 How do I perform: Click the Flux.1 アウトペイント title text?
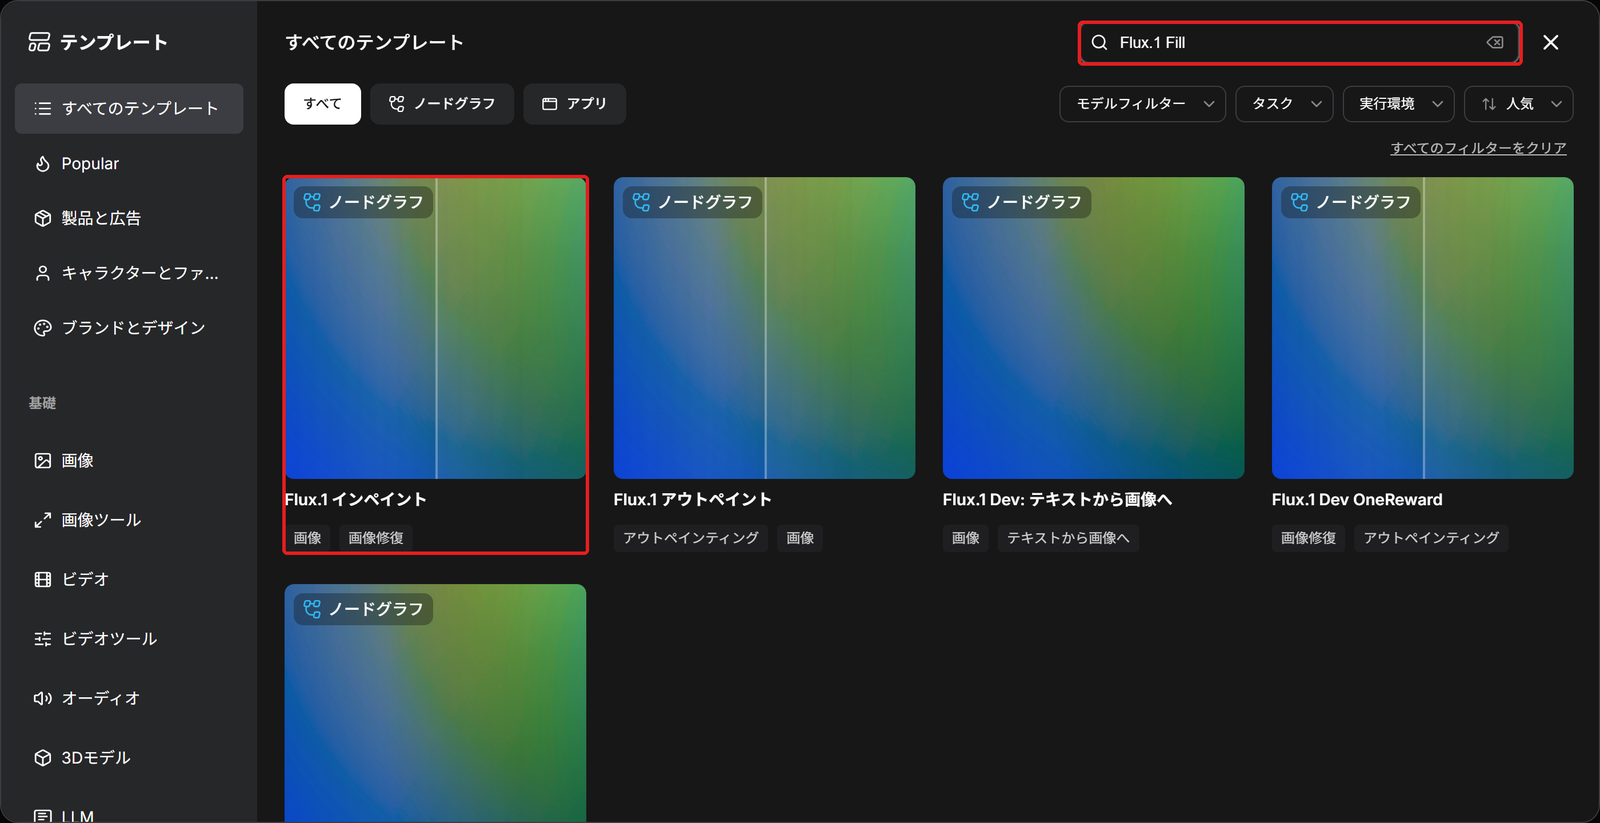(692, 500)
